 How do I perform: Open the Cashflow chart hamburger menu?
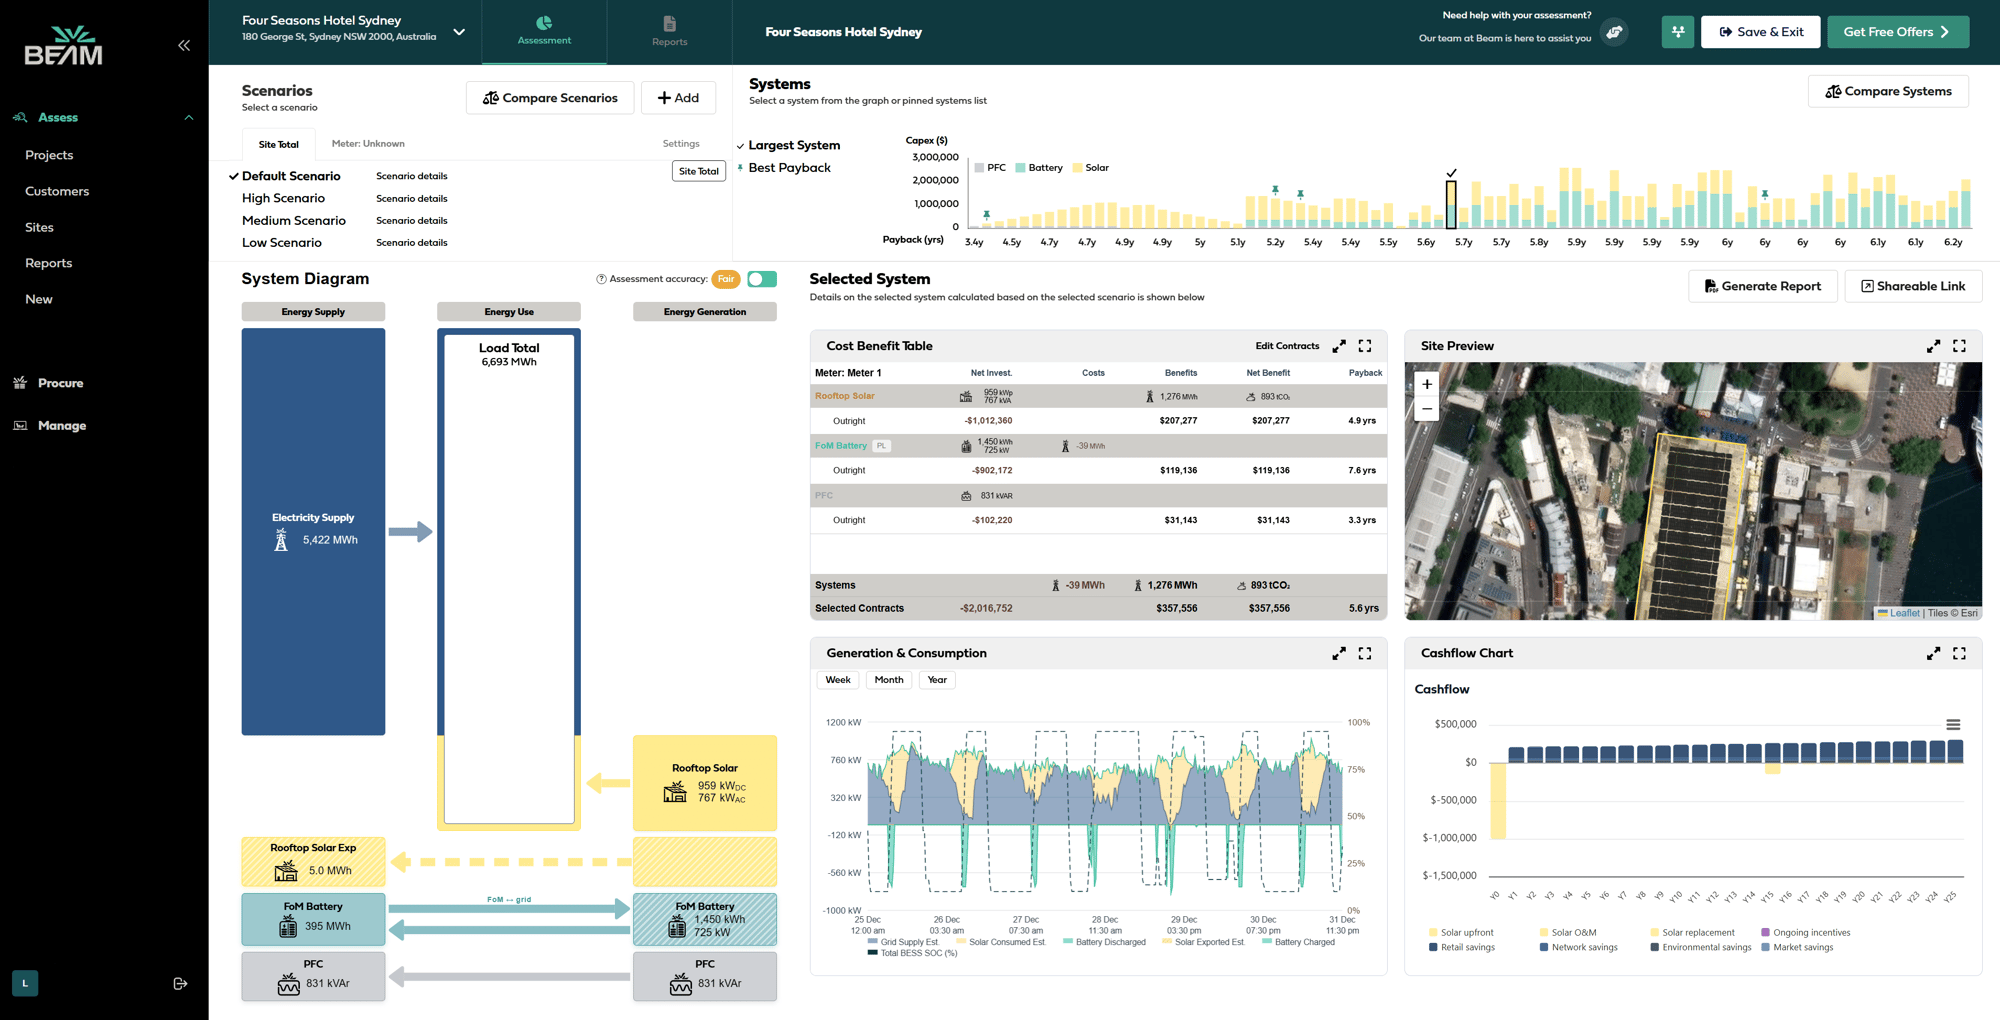coord(1953,725)
